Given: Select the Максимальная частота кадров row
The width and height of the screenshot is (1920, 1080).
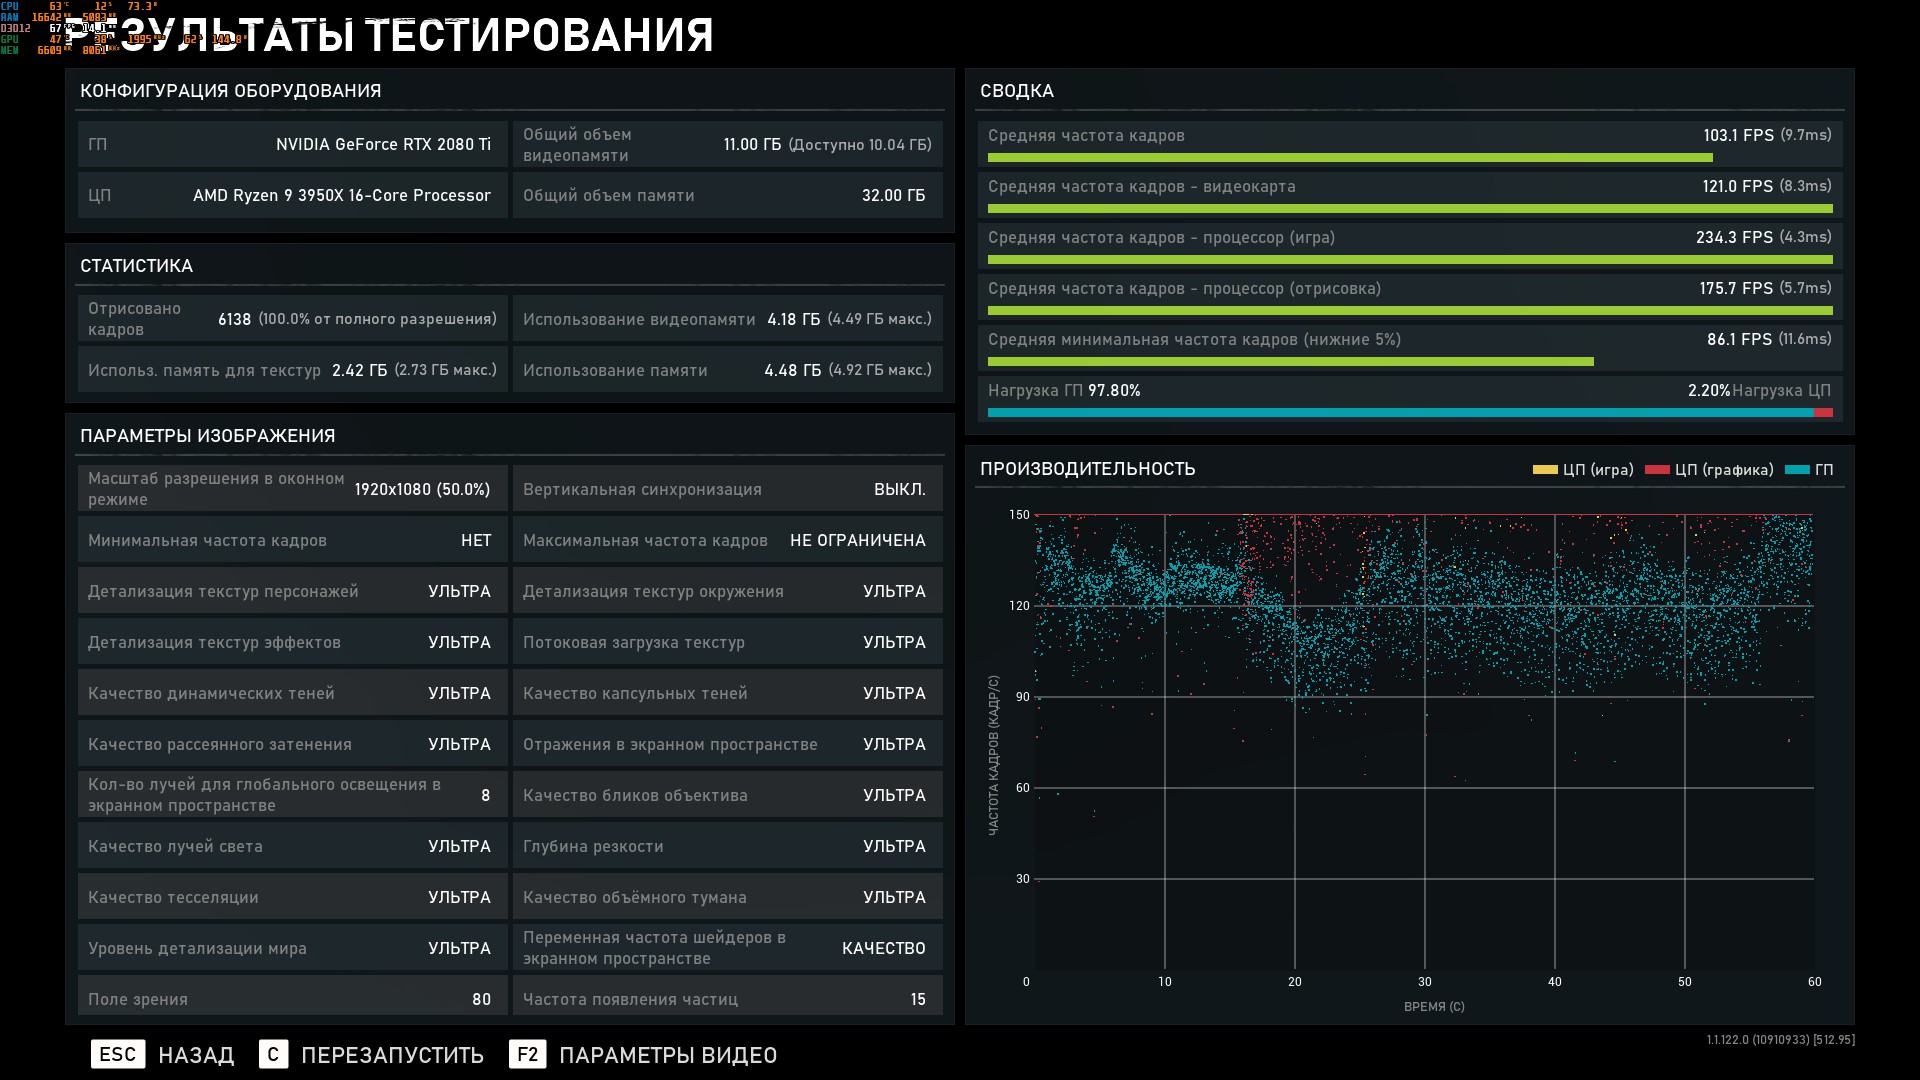Looking at the screenshot, I should [x=727, y=540].
